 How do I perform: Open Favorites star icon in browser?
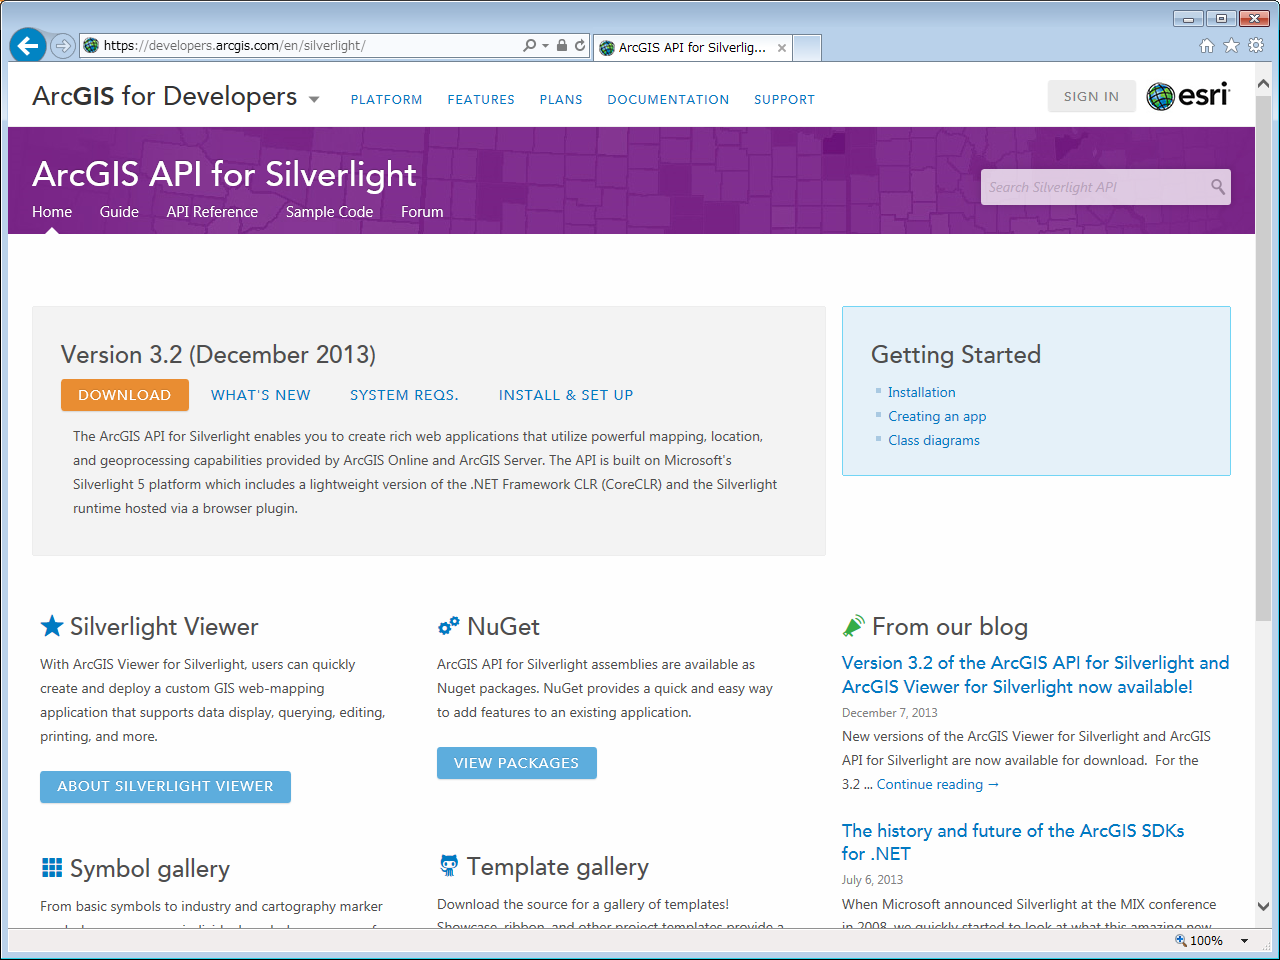1231,46
